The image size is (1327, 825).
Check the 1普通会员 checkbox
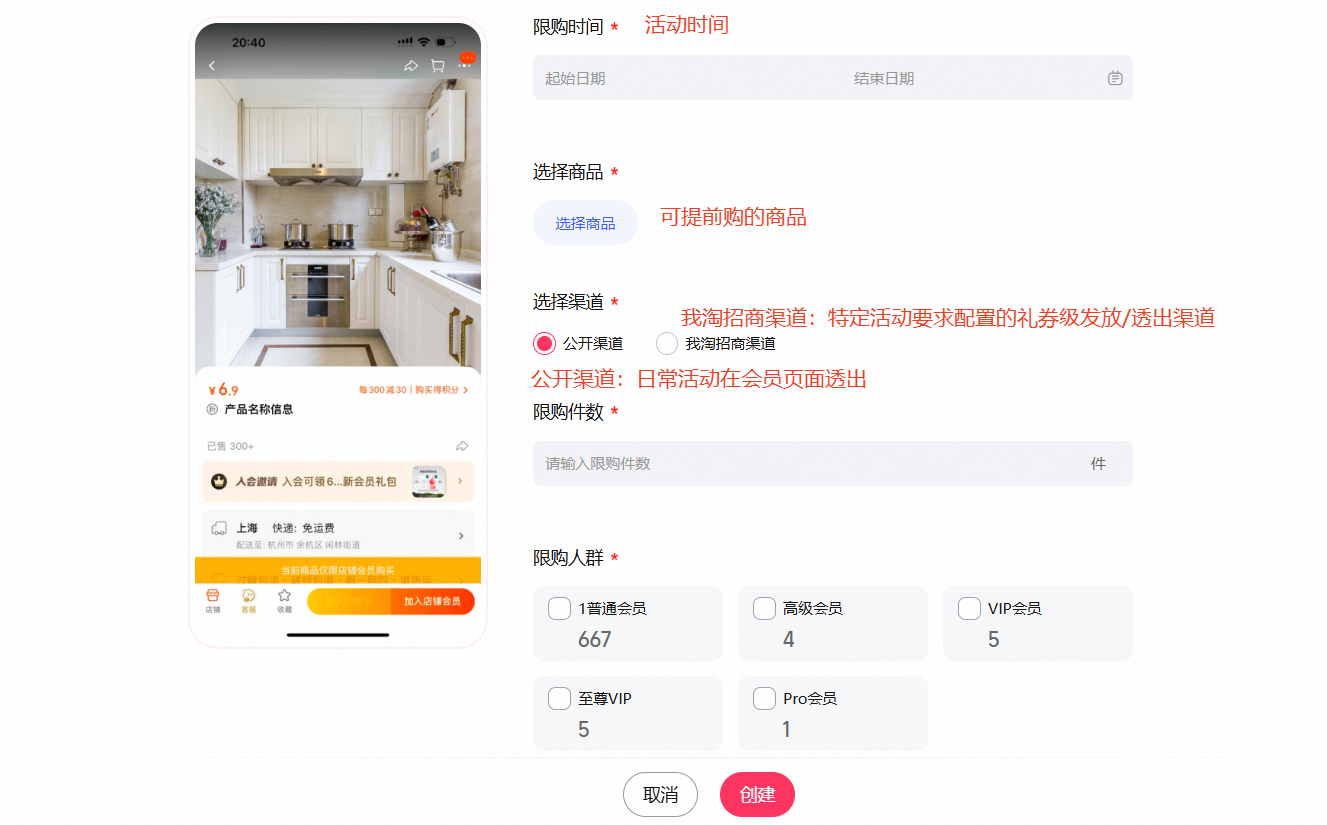coord(560,608)
